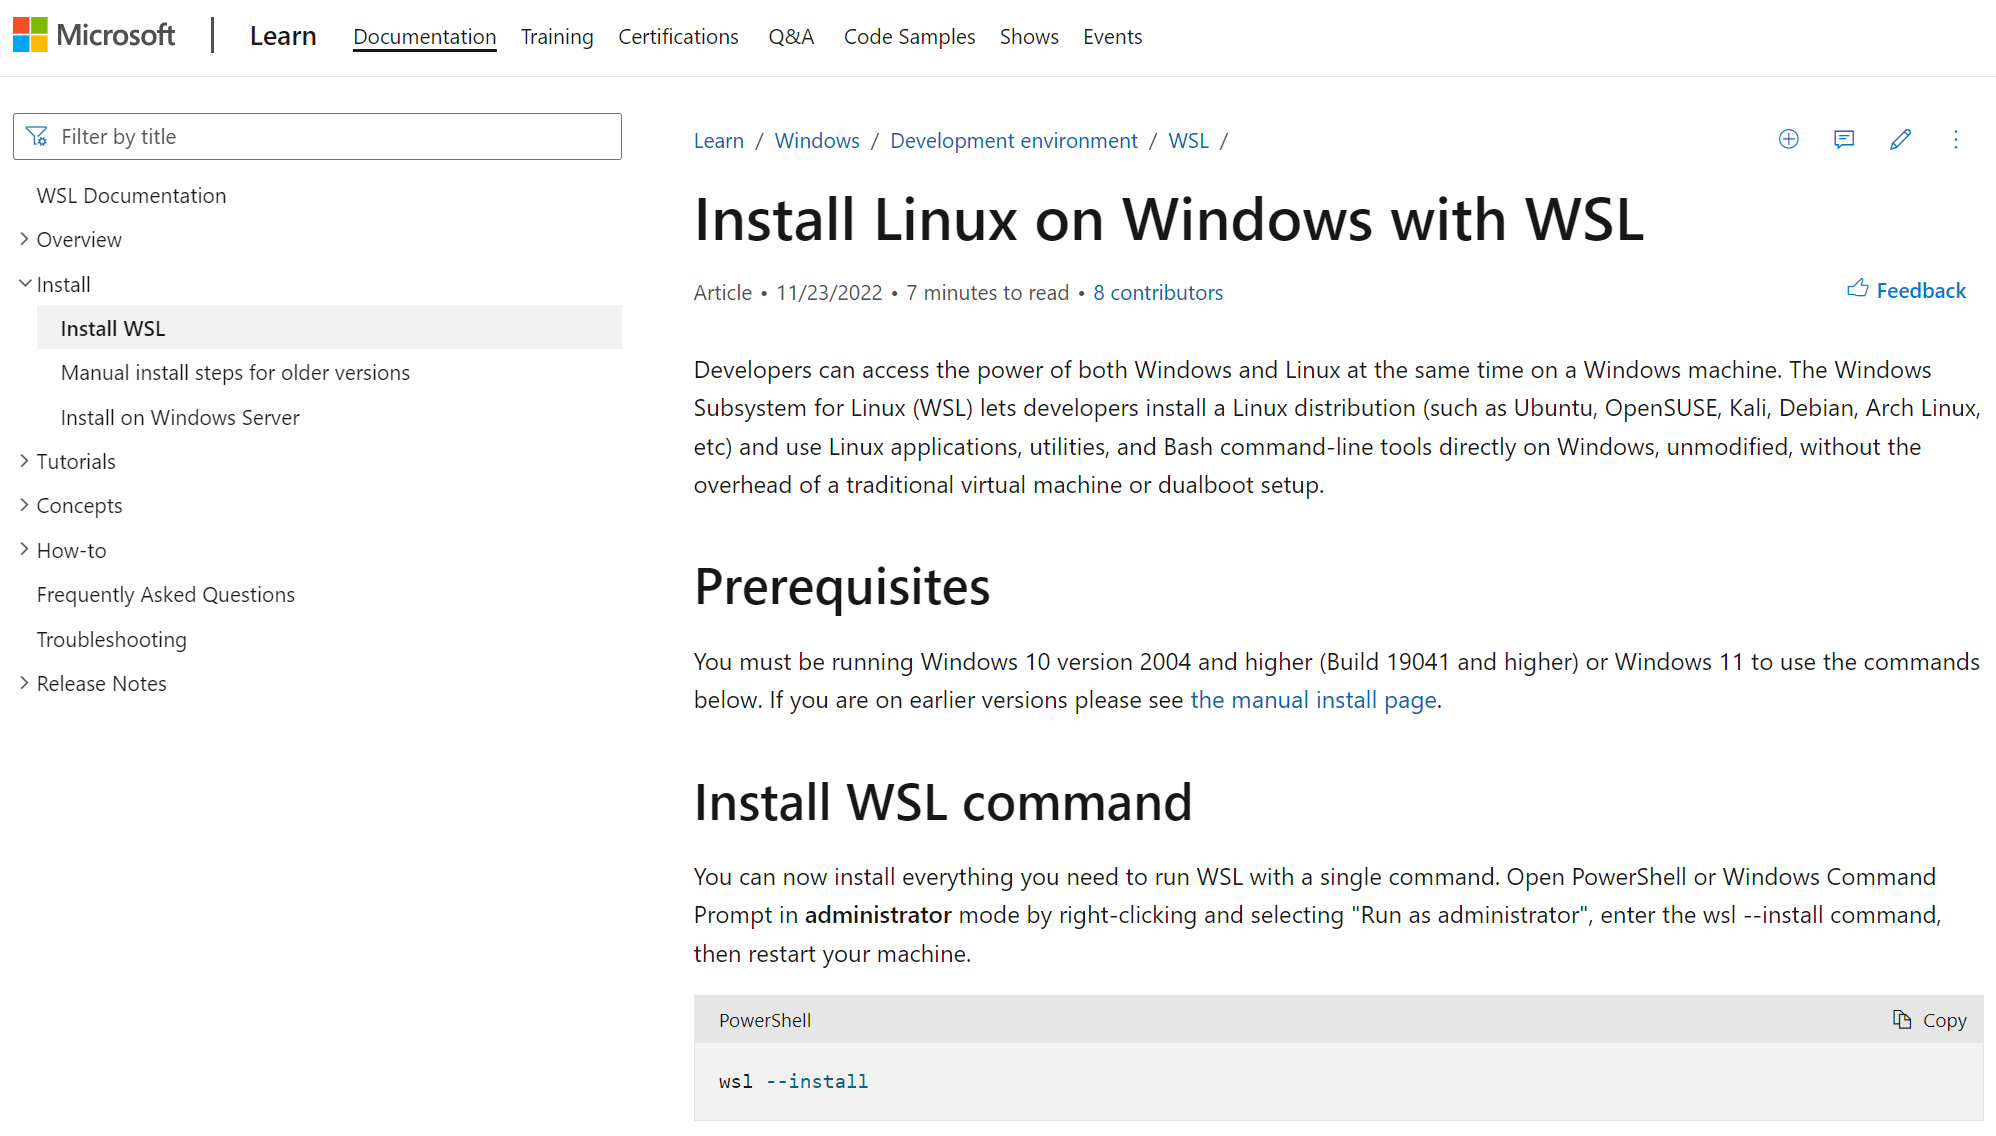1996x1136 pixels.
Task: Open the more actions vertical dots menu
Action: click(x=1955, y=140)
